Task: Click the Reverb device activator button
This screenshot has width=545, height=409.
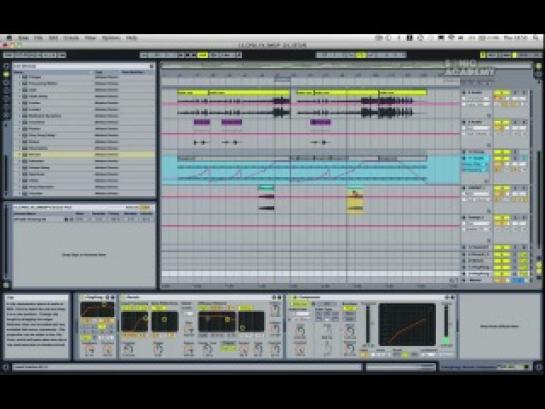Action: point(123,297)
